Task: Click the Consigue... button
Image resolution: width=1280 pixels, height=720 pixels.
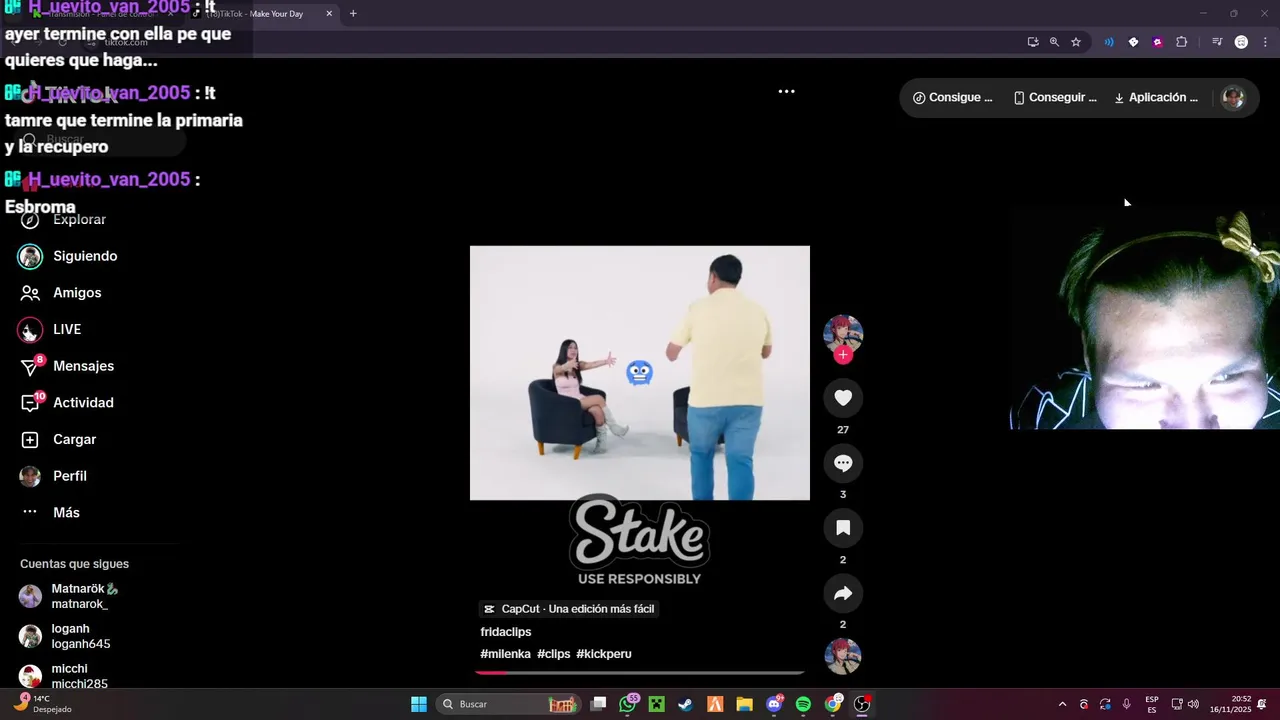Action: [953, 97]
